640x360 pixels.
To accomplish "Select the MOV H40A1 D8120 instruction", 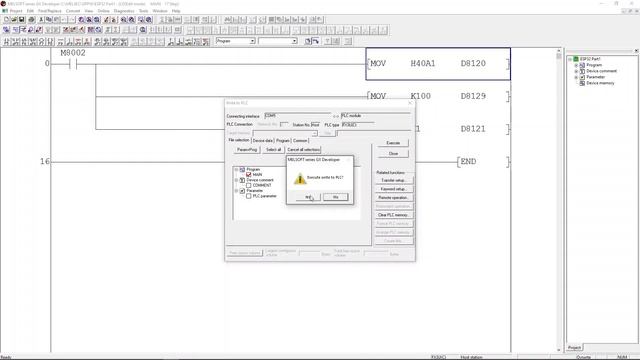I will tap(438, 64).
